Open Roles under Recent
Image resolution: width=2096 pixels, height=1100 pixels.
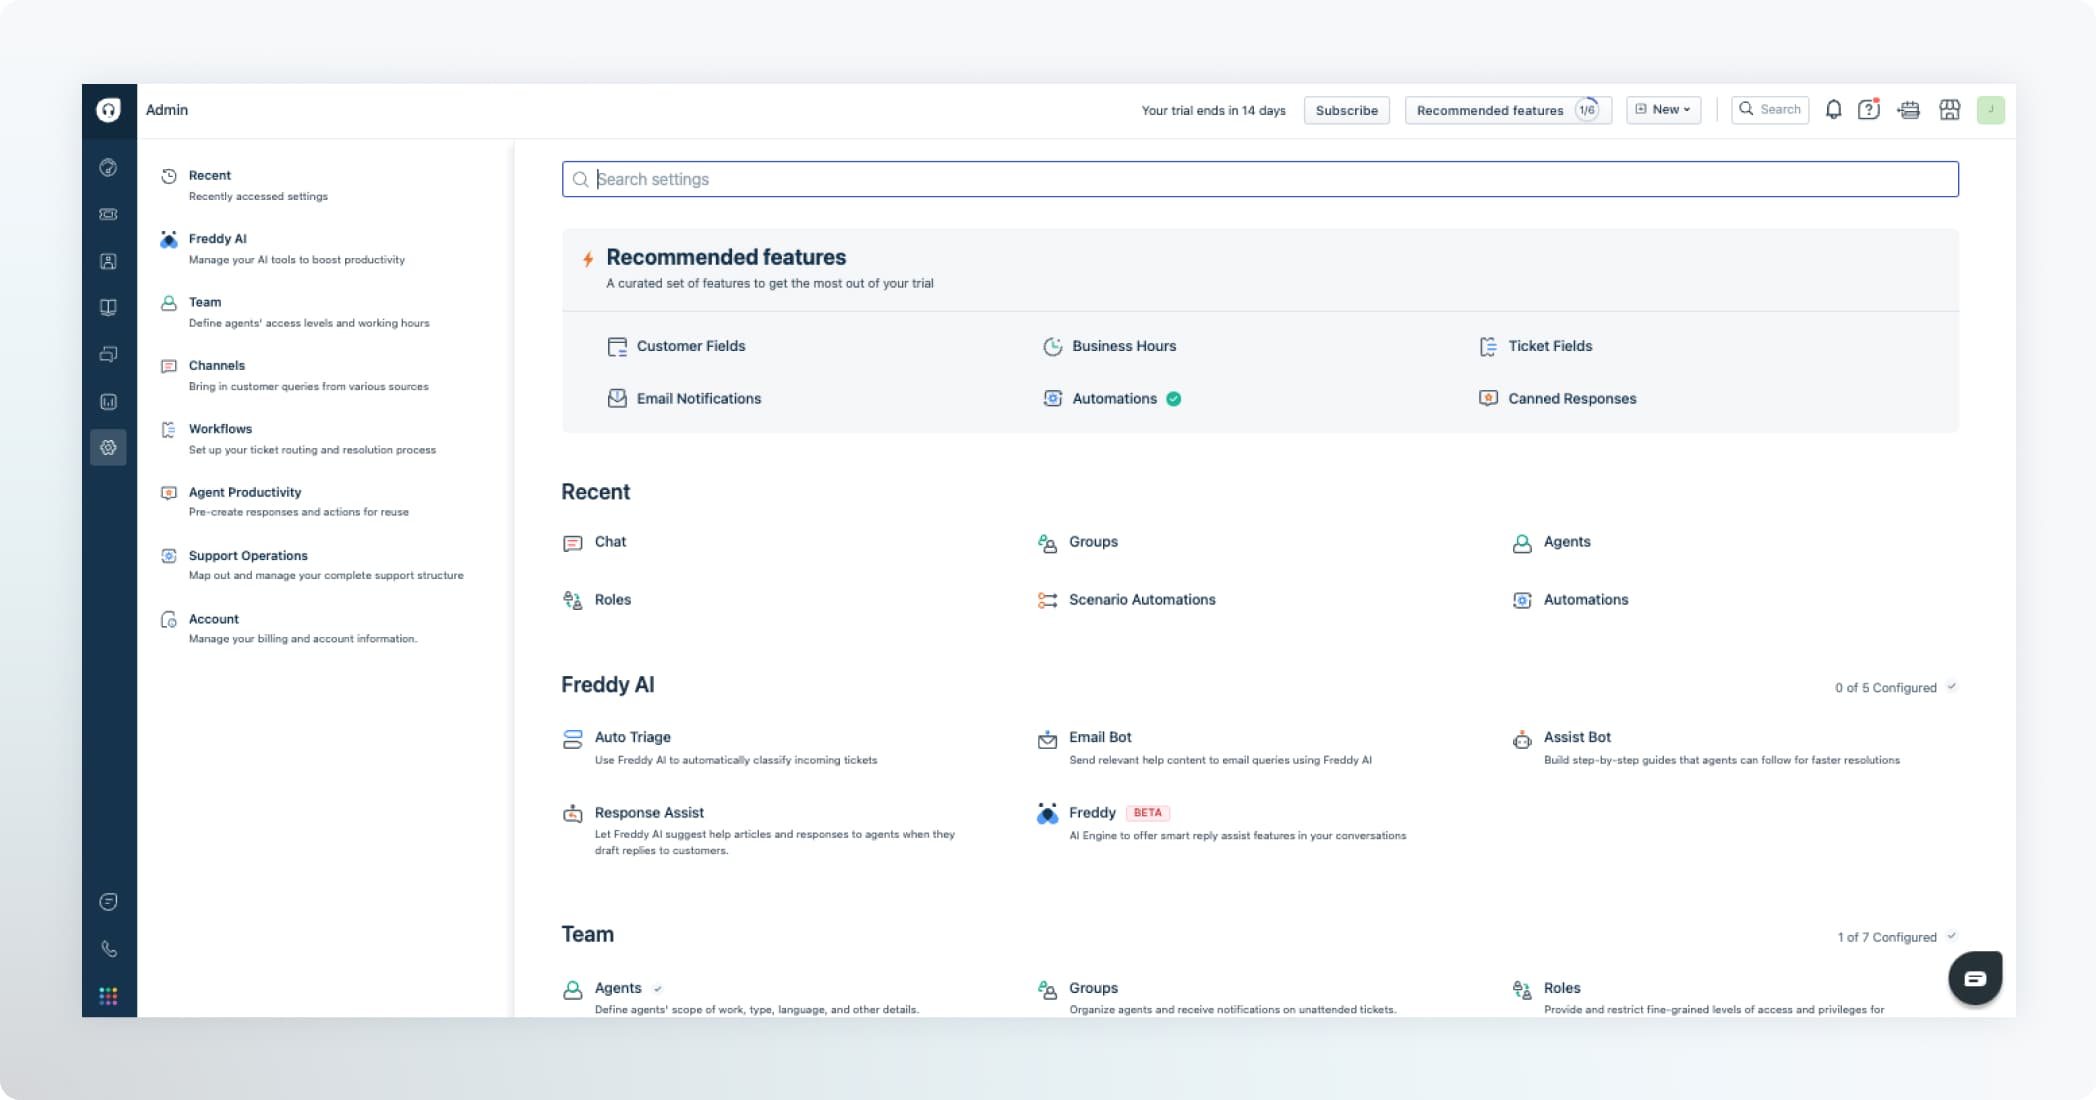[x=597, y=600]
